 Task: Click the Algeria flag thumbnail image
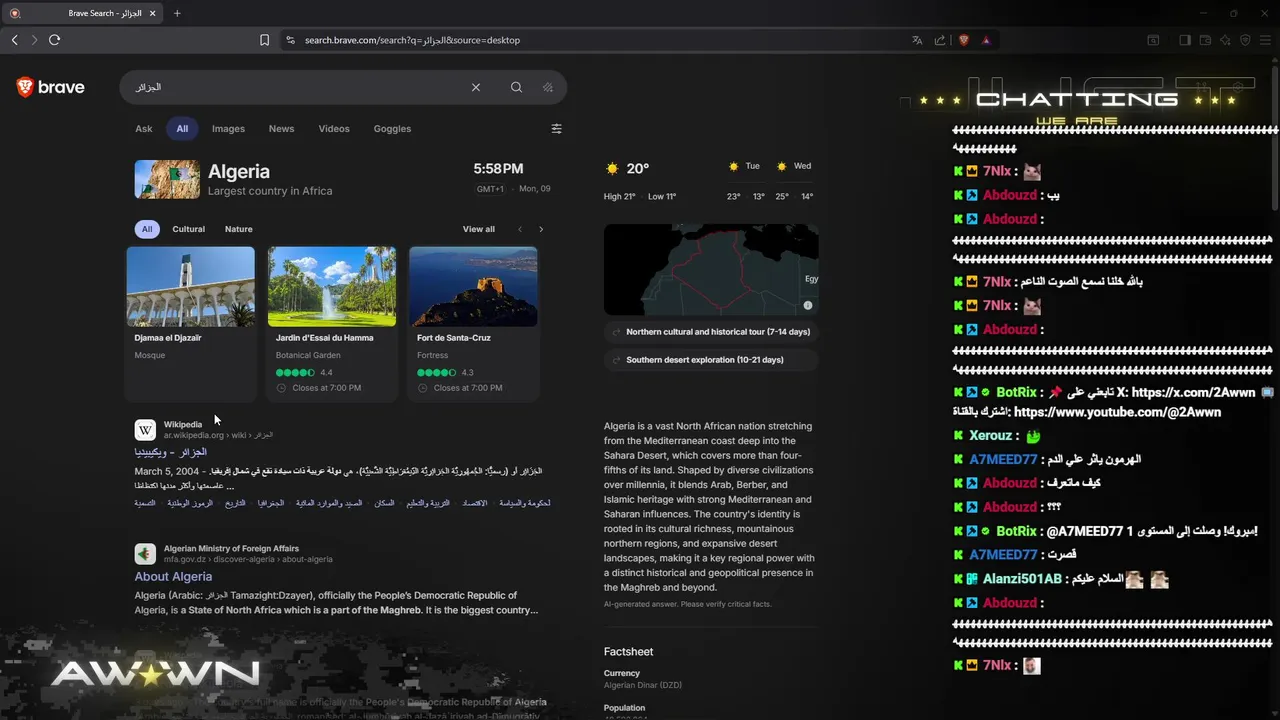point(167,179)
